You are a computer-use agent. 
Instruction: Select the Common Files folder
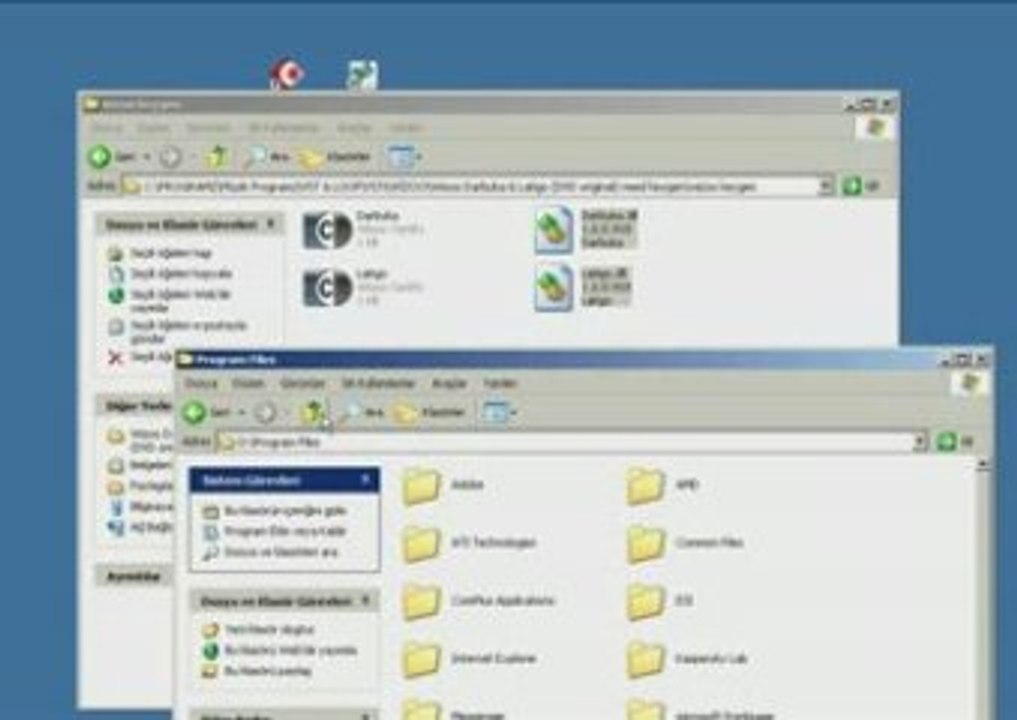(685, 544)
